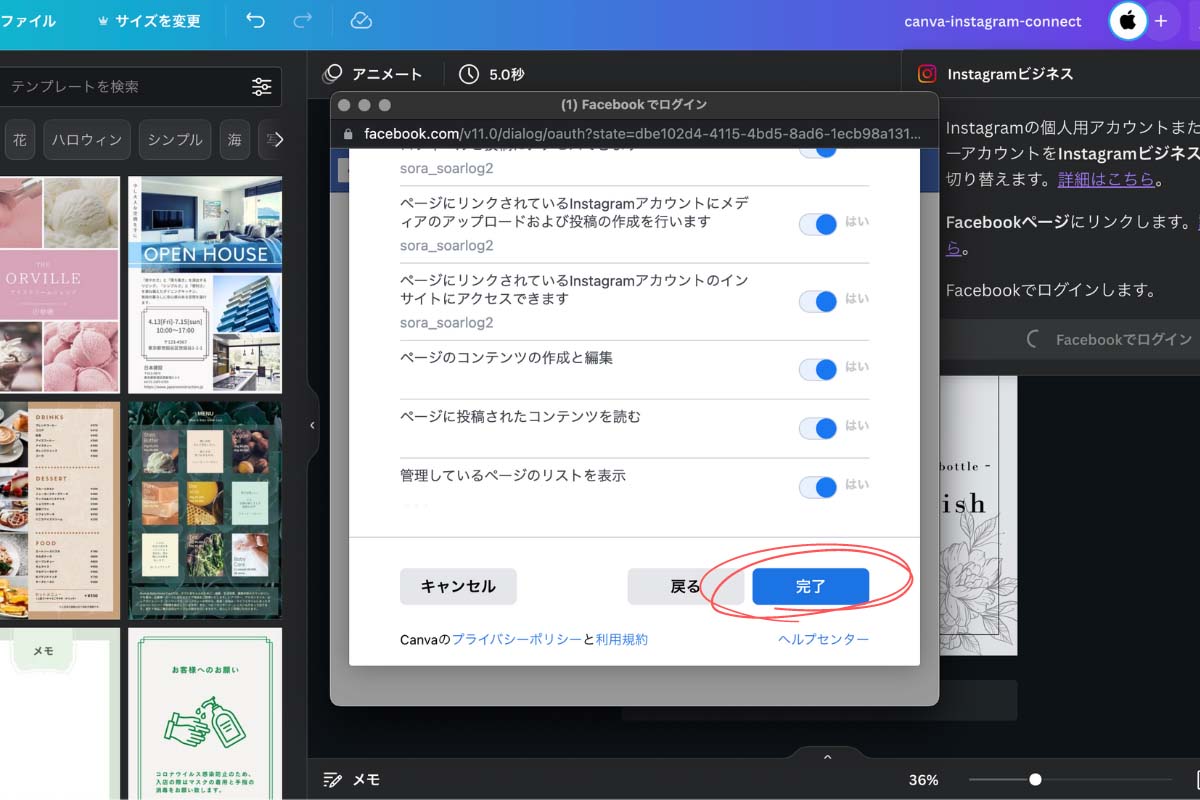
Task: Disable the ページのコンテンツの作成と編集 toggle
Action: [818, 370]
